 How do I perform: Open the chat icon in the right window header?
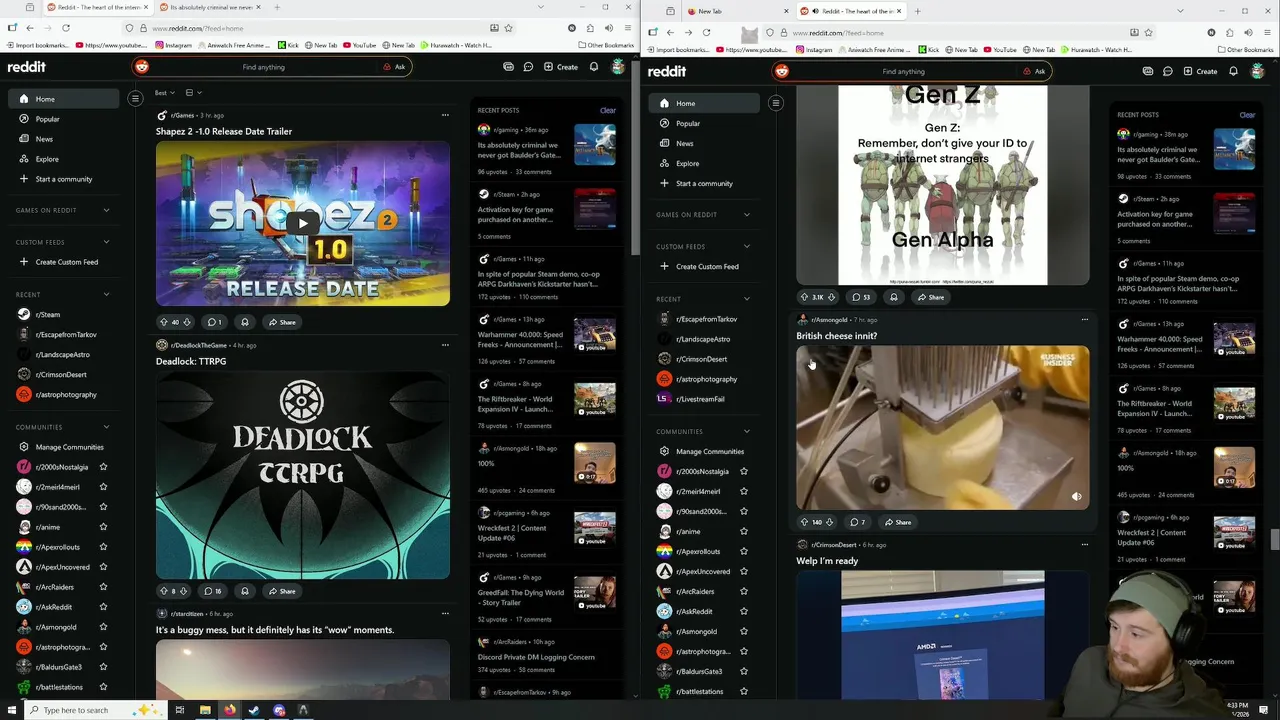point(1168,71)
